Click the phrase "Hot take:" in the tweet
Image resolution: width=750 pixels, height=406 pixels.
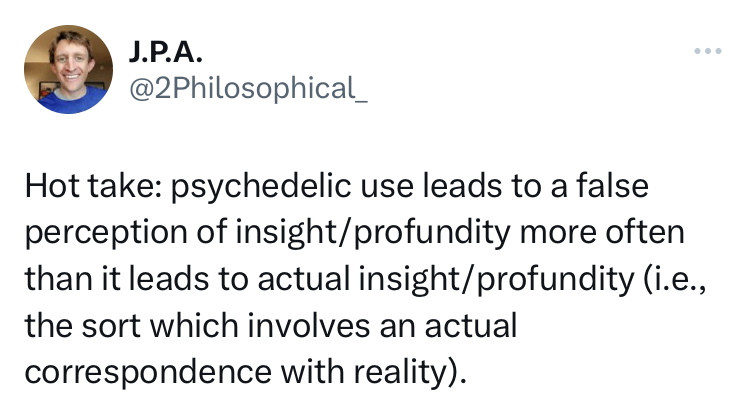(84, 187)
